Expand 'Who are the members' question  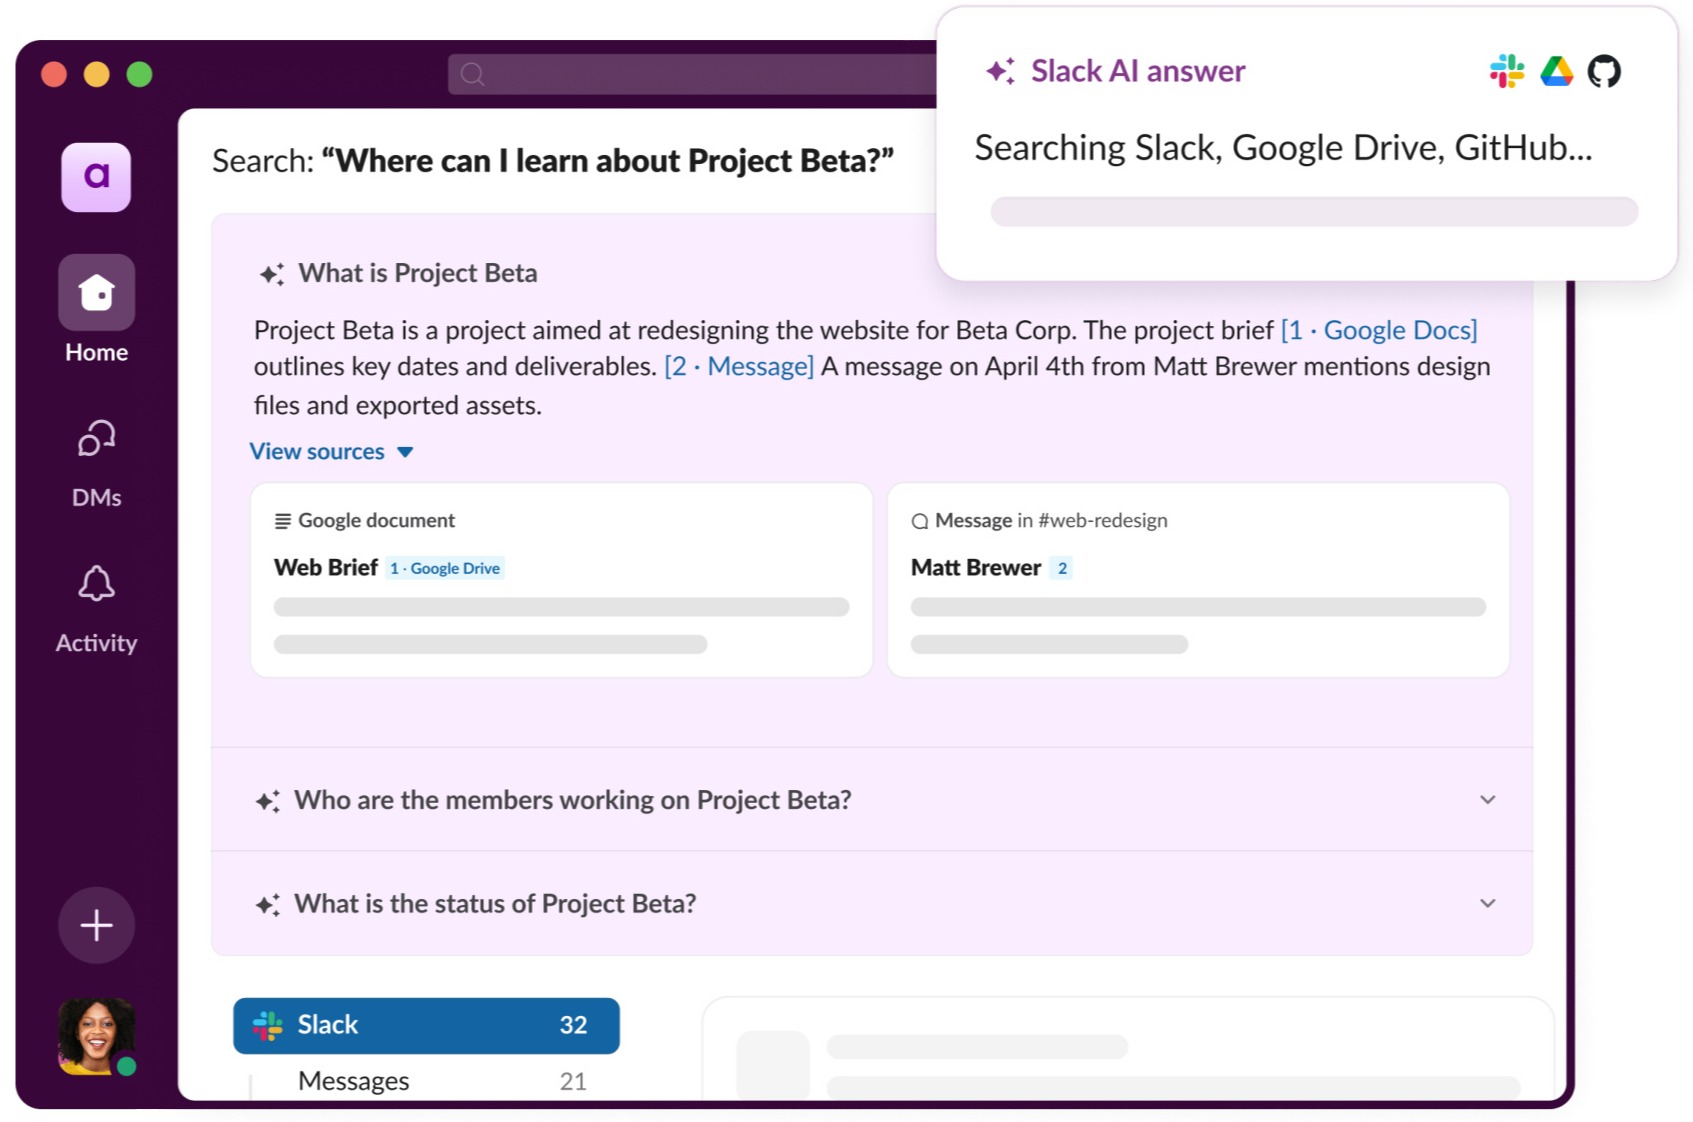[1487, 800]
